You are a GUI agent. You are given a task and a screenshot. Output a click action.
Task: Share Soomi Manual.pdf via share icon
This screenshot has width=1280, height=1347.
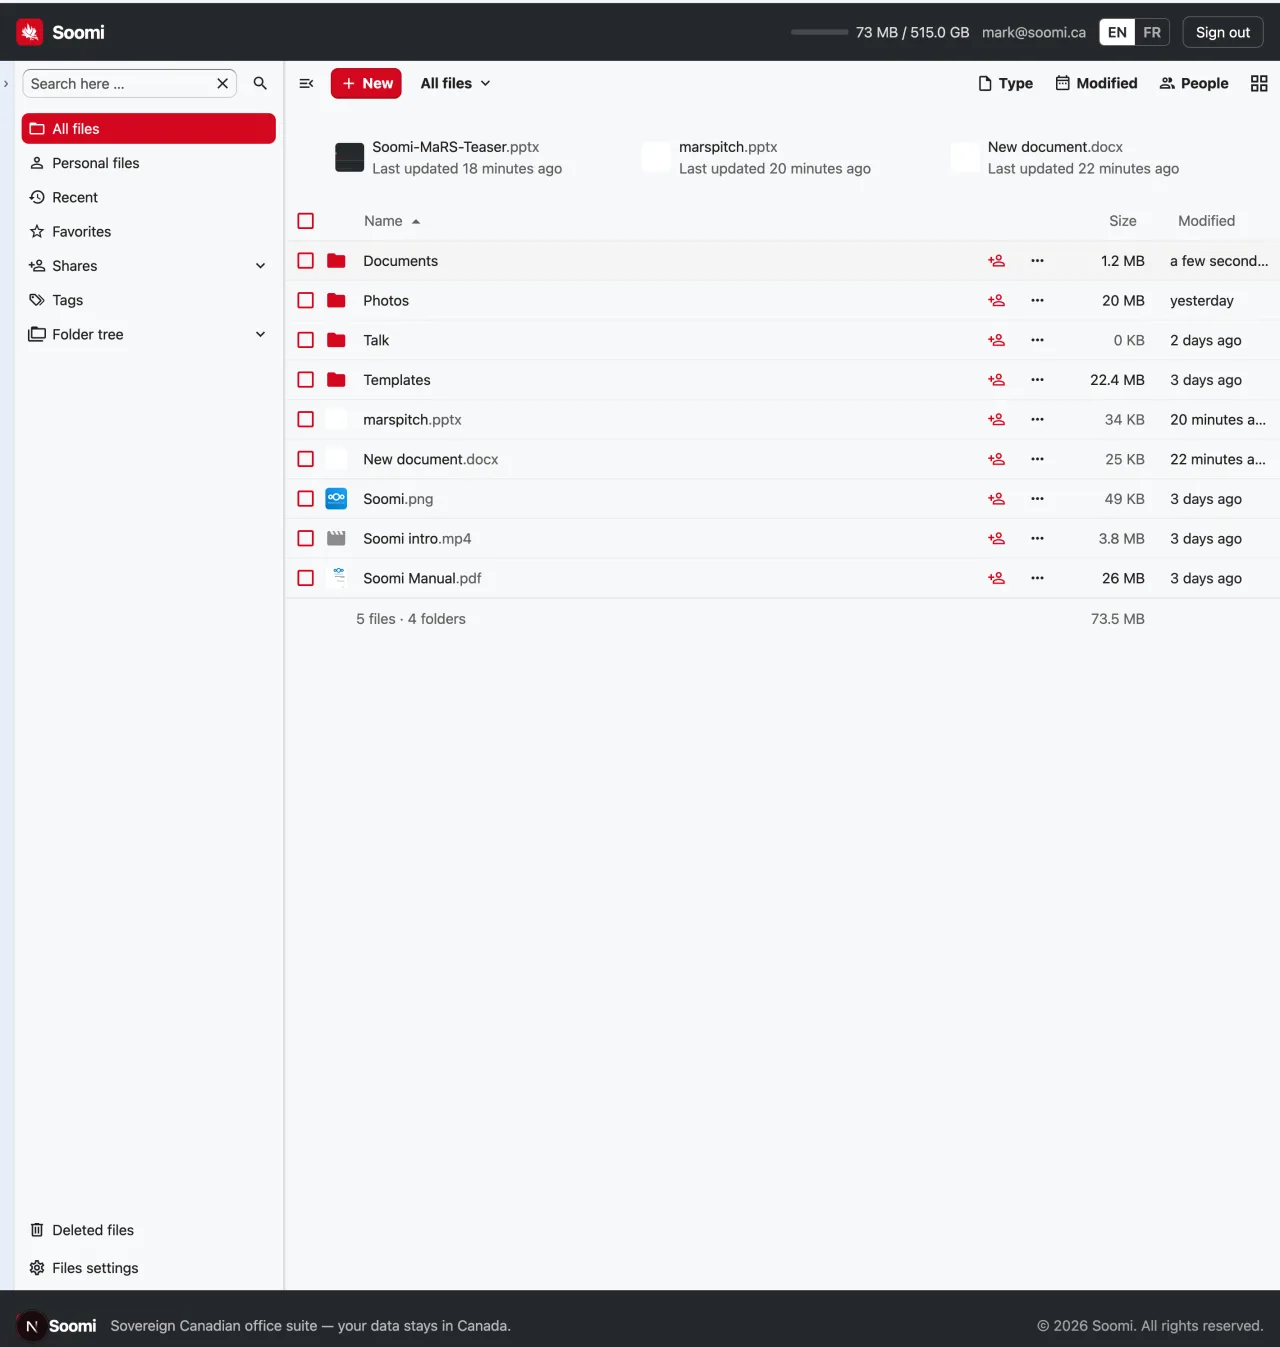[996, 578]
